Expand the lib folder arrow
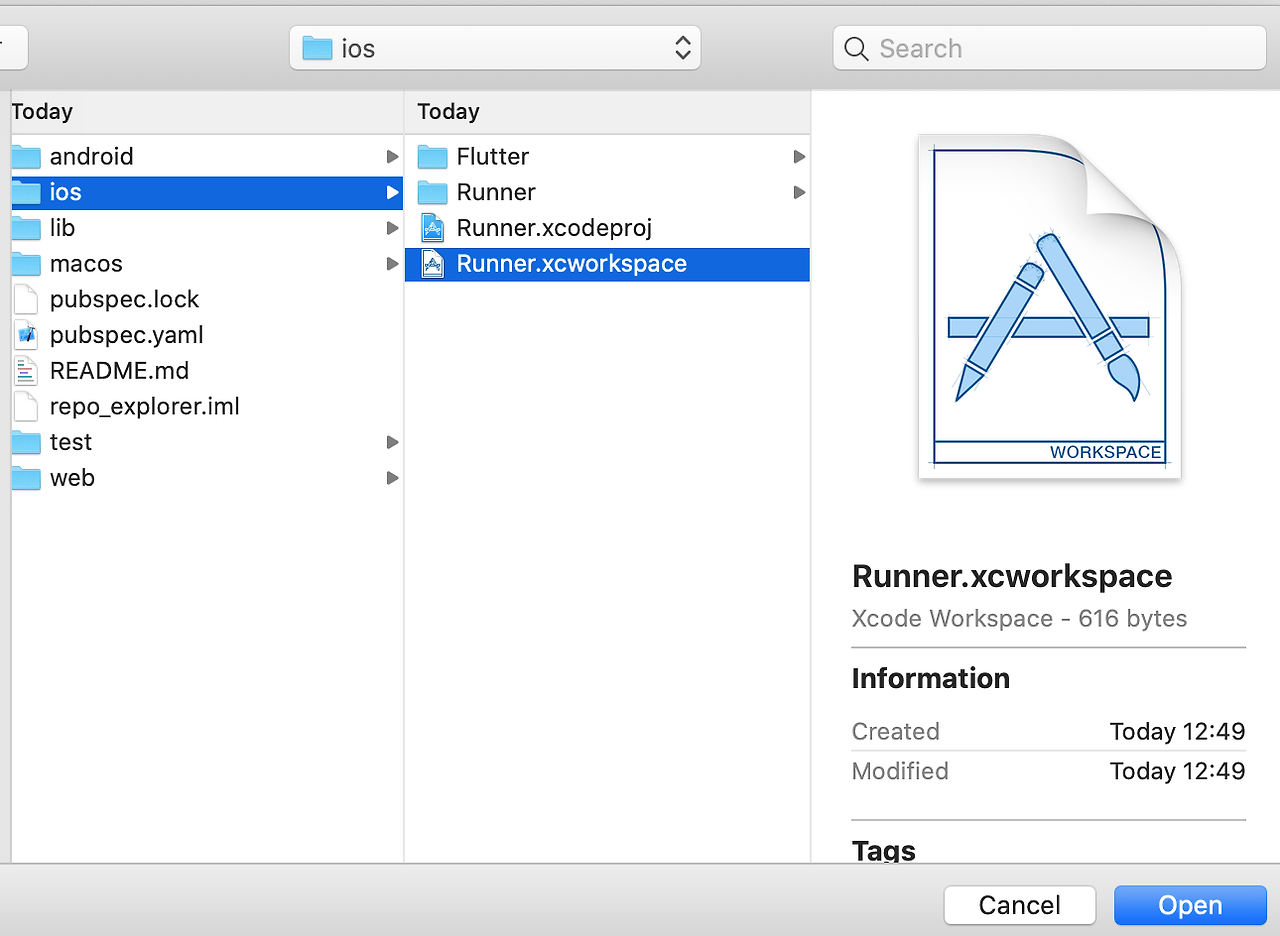Viewport: 1280px width, 936px height. click(392, 229)
